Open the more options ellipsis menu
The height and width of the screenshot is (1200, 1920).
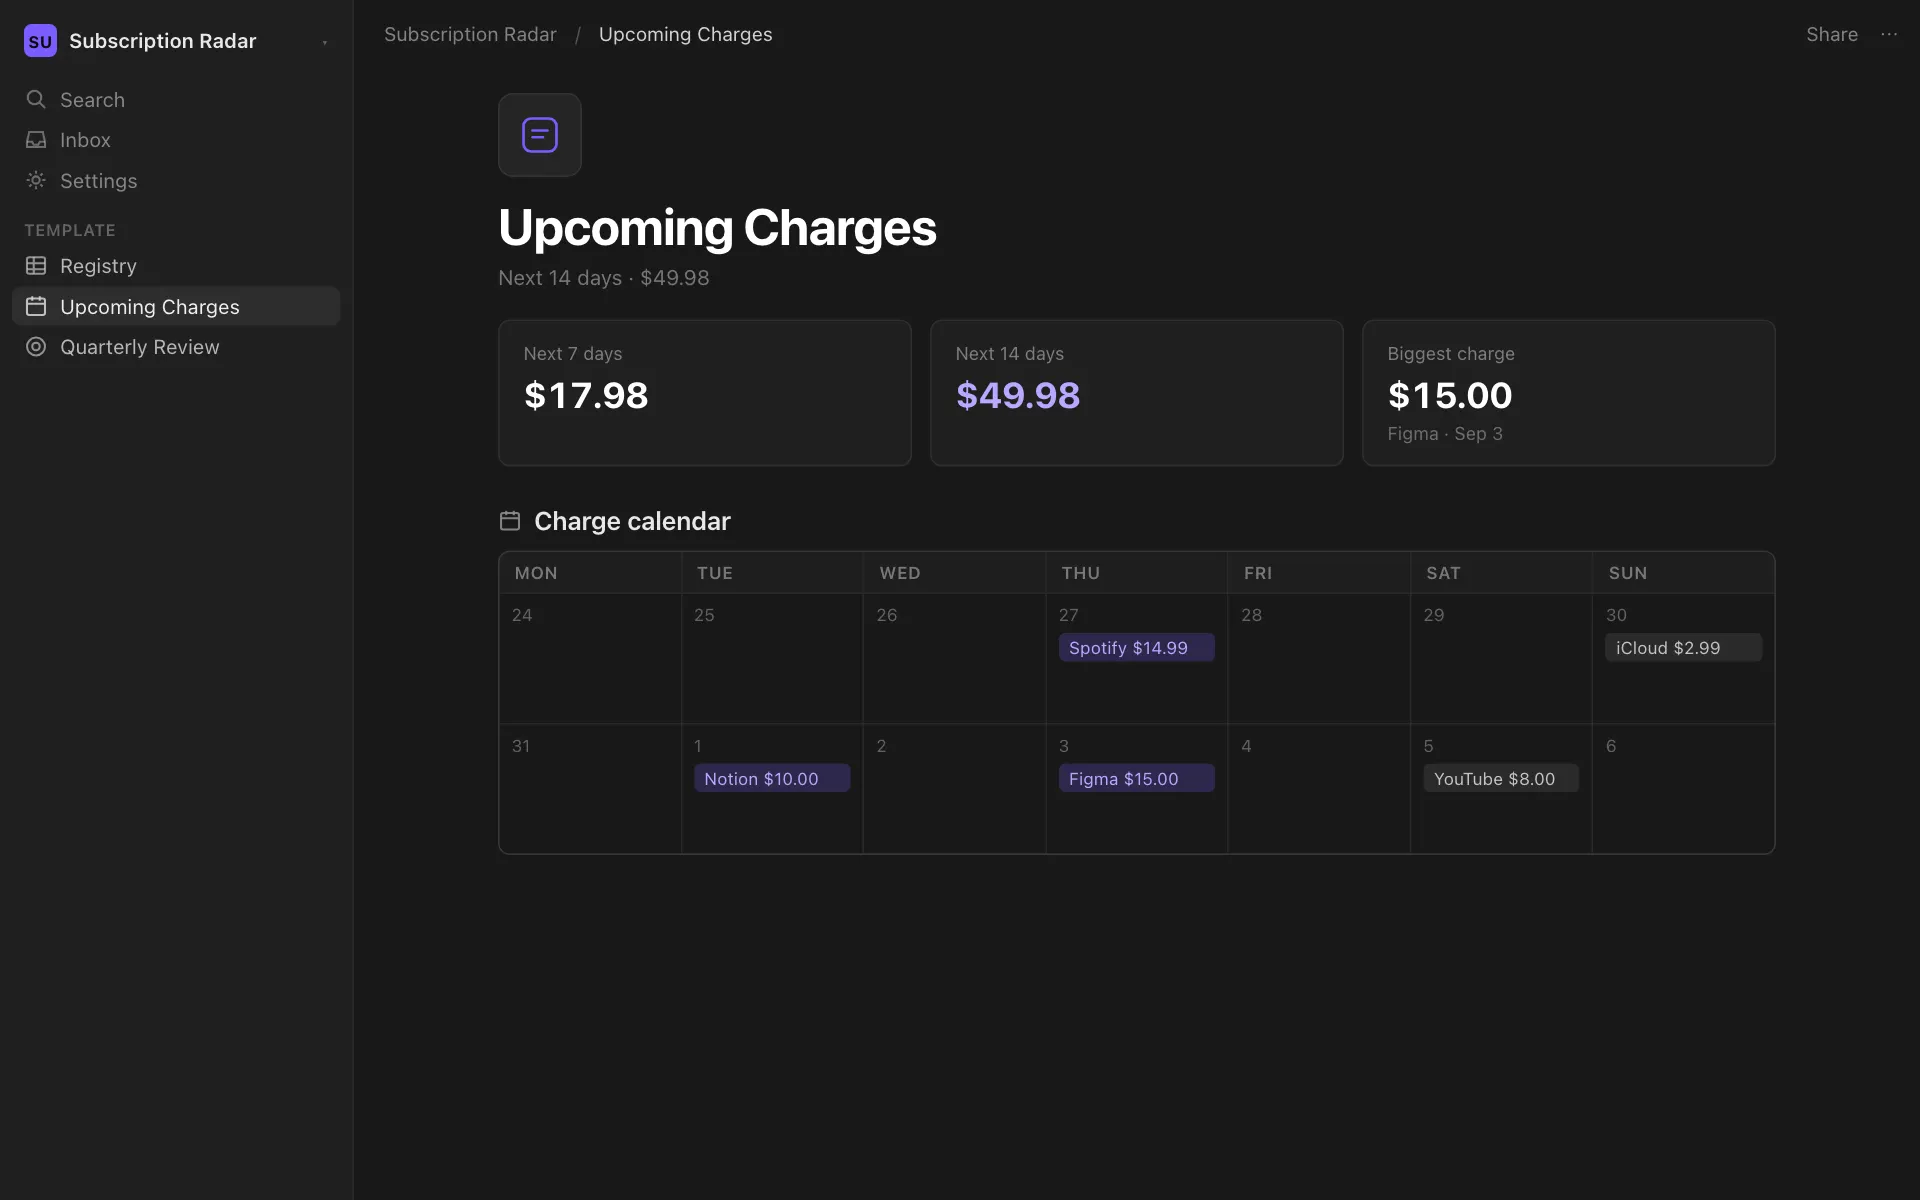pos(1889,34)
